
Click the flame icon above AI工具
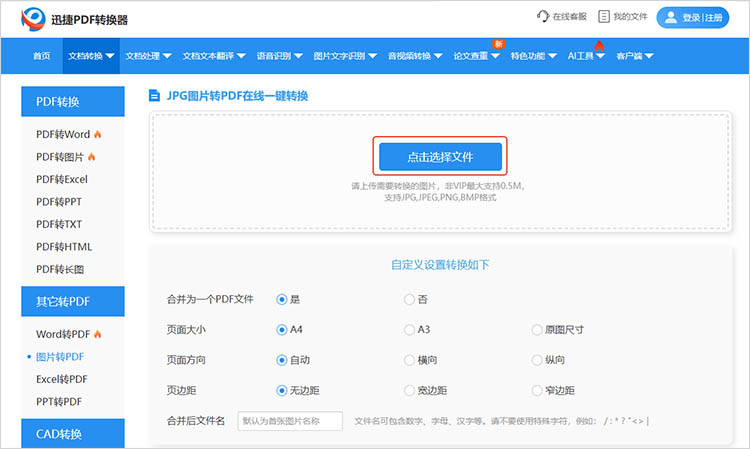click(x=599, y=46)
